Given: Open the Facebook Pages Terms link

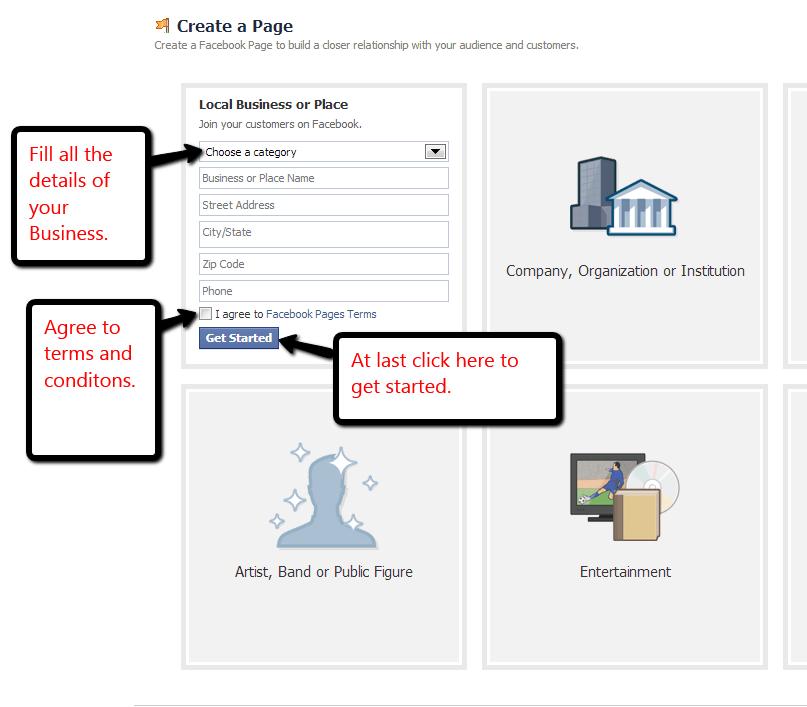Looking at the screenshot, I should point(321,314).
